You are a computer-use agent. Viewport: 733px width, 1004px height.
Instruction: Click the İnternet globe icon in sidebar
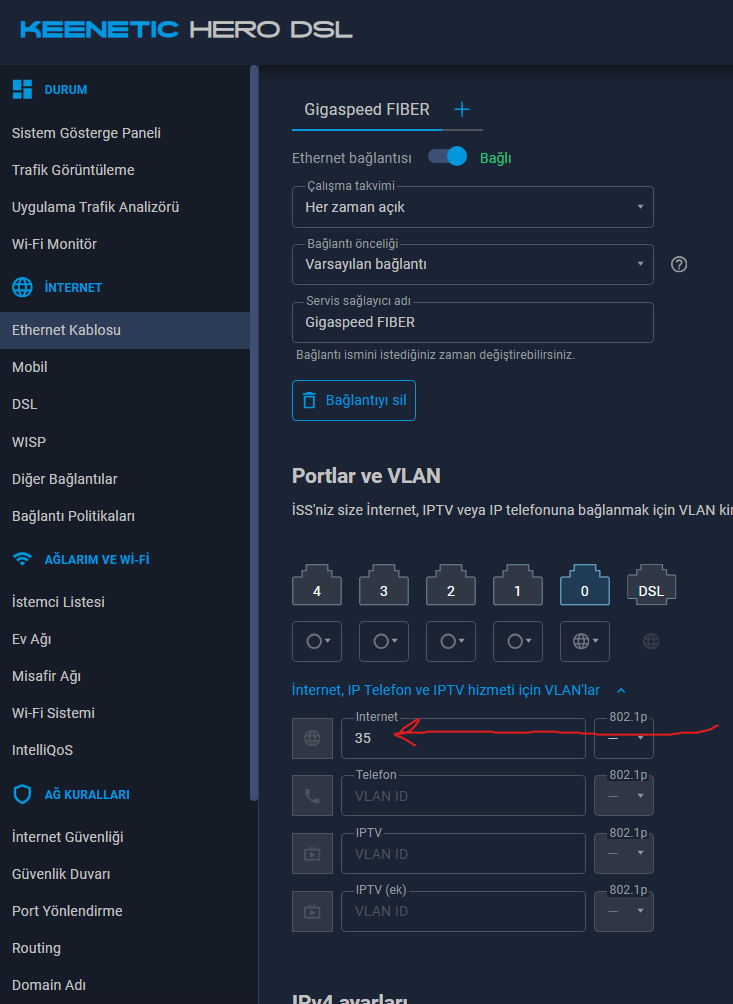tap(22, 287)
